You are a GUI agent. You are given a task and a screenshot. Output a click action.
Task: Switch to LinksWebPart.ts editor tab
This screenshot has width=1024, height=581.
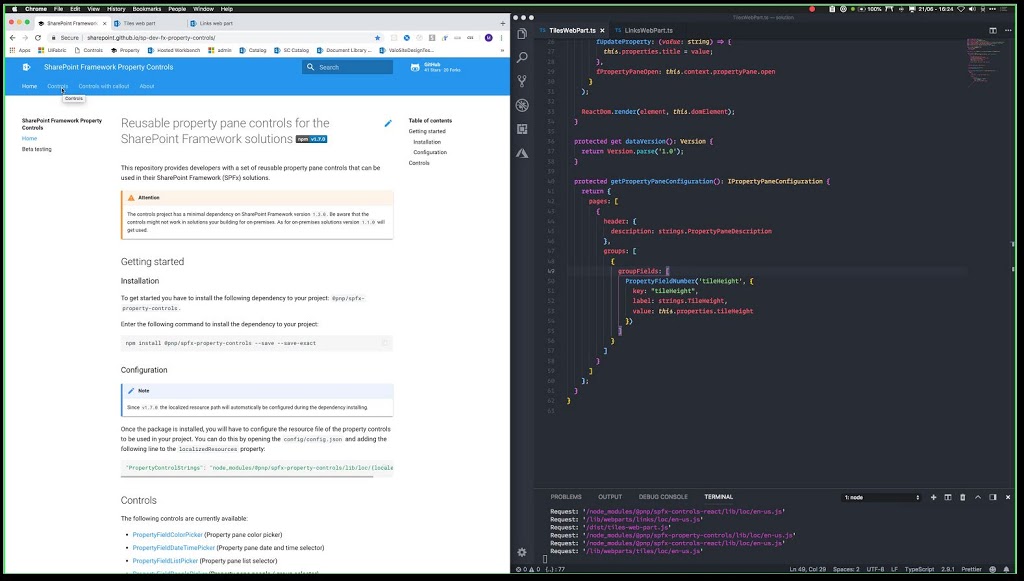[x=643, y=31]
